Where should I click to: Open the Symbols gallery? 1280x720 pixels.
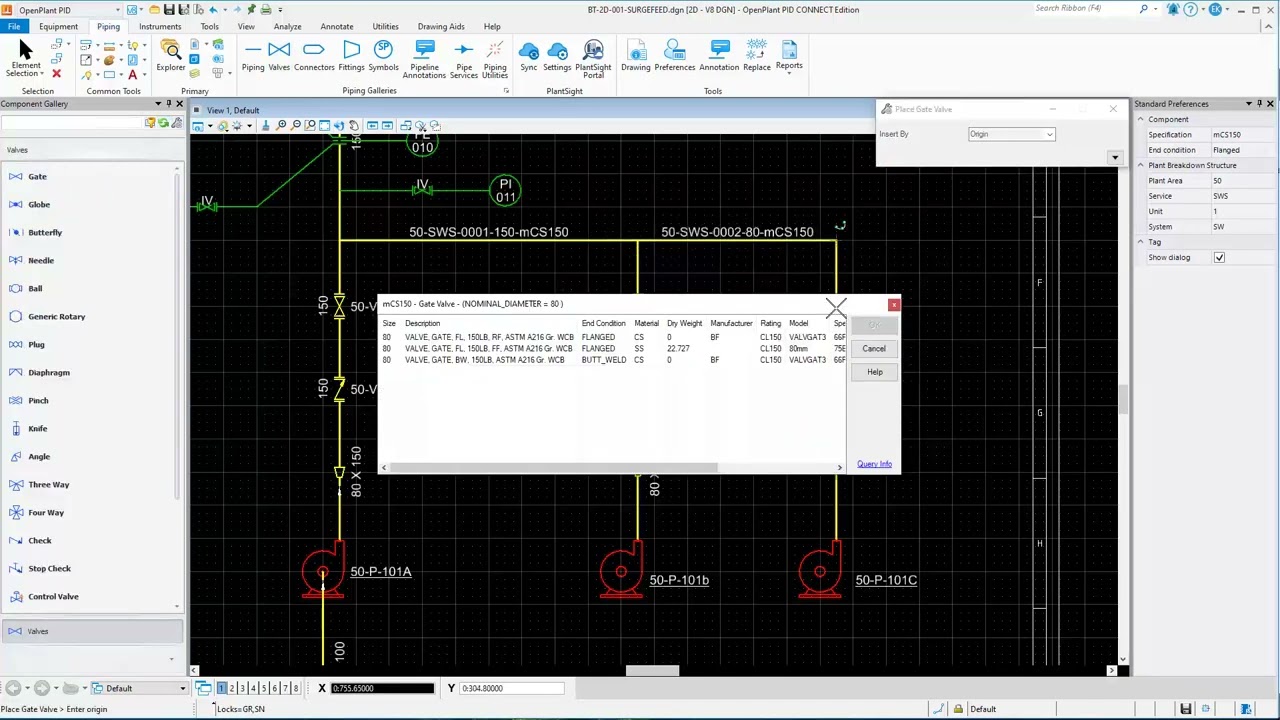383,56
